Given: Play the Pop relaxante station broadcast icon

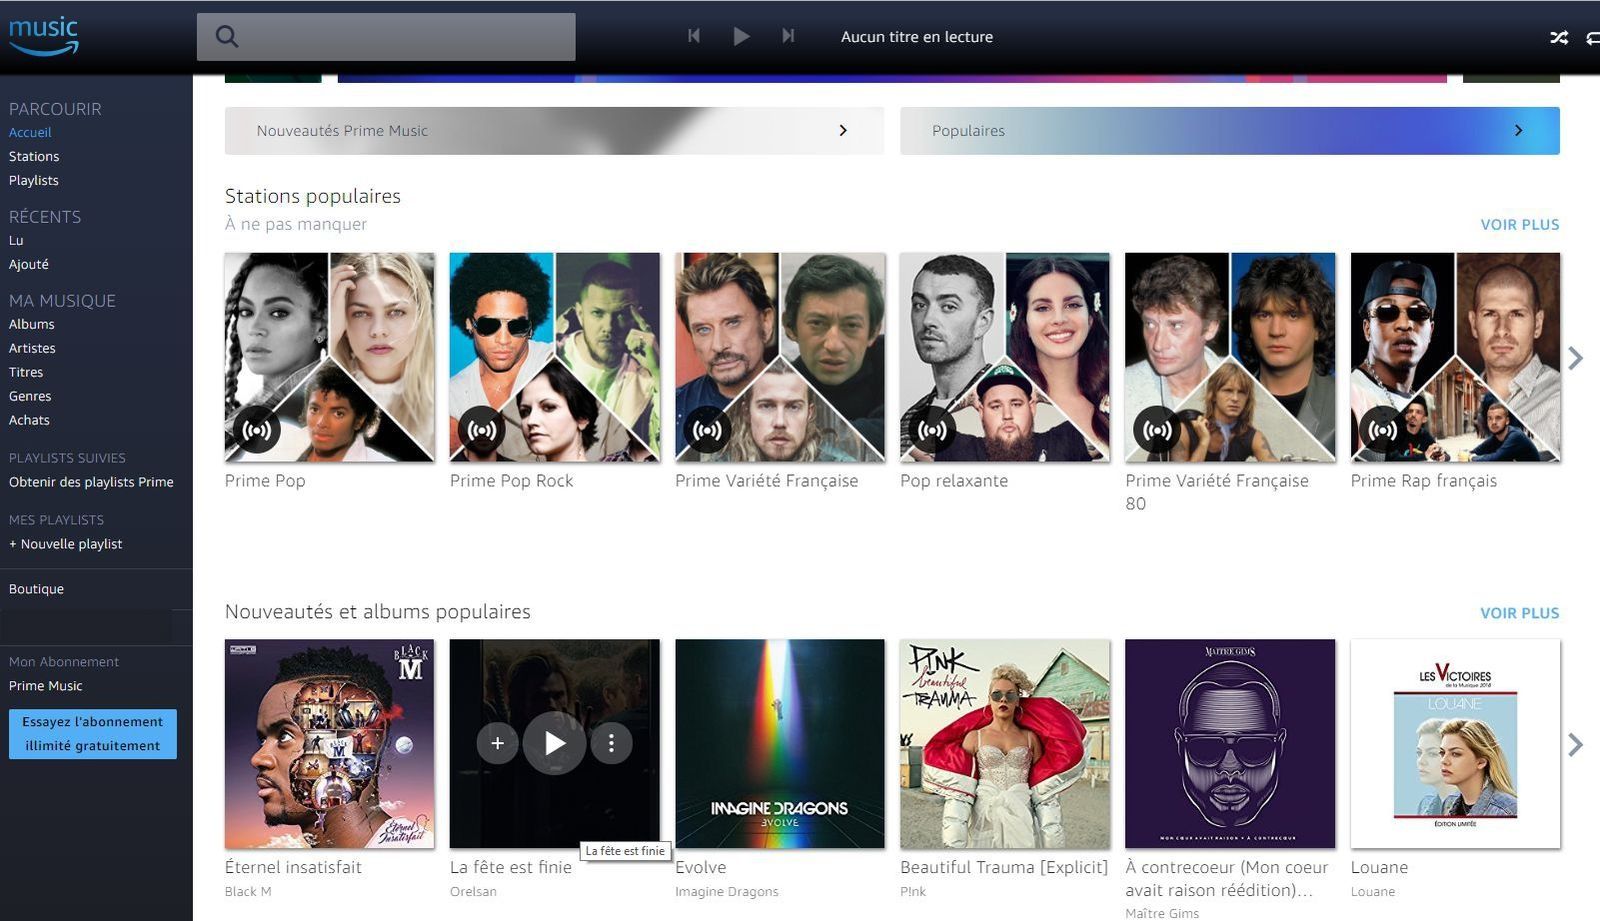Looking at the screenshot, I should coord(932,430).
